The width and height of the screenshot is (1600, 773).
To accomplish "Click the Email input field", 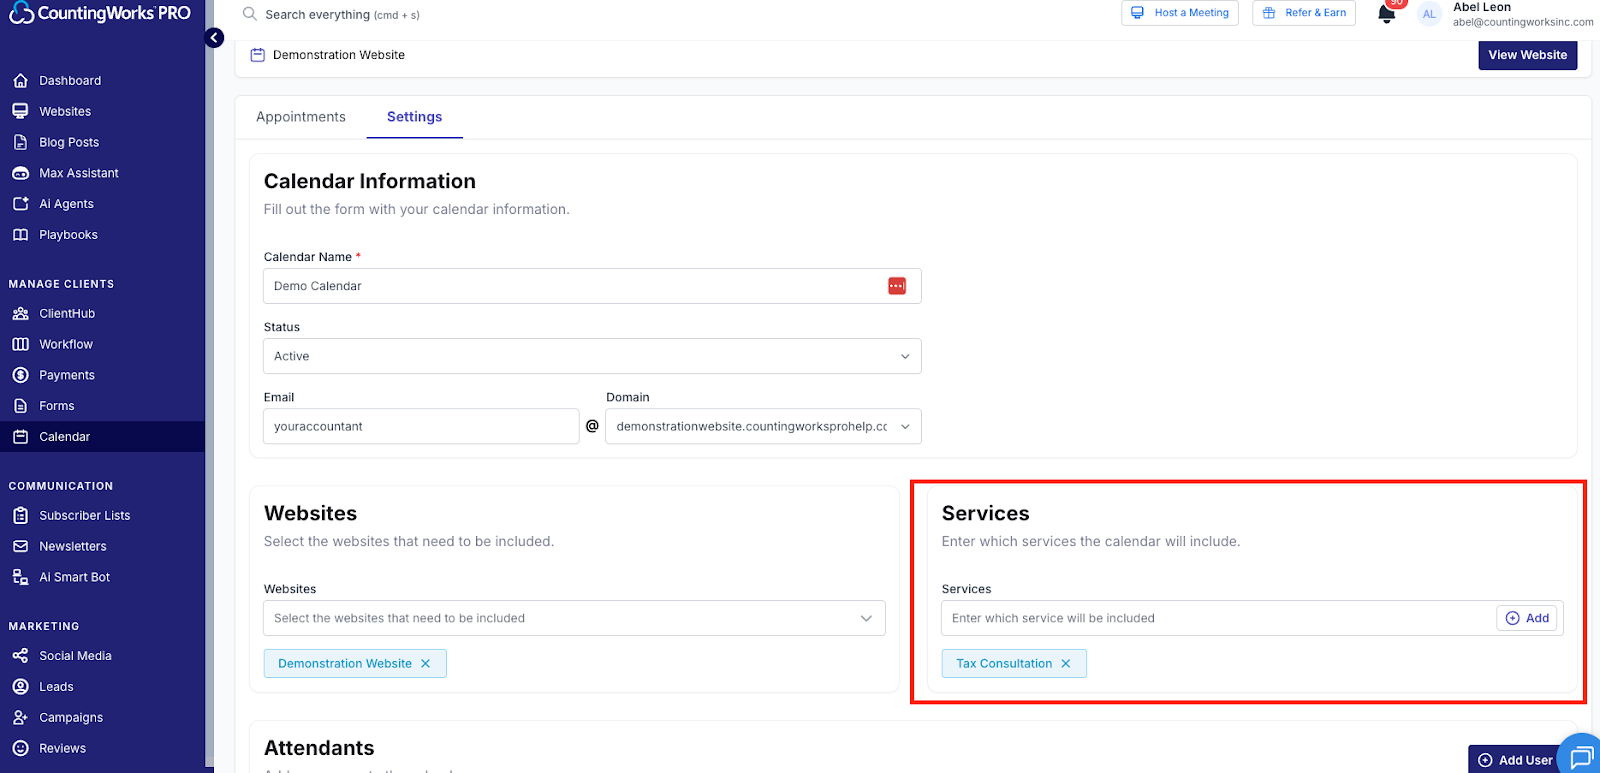I will [421, 426].
